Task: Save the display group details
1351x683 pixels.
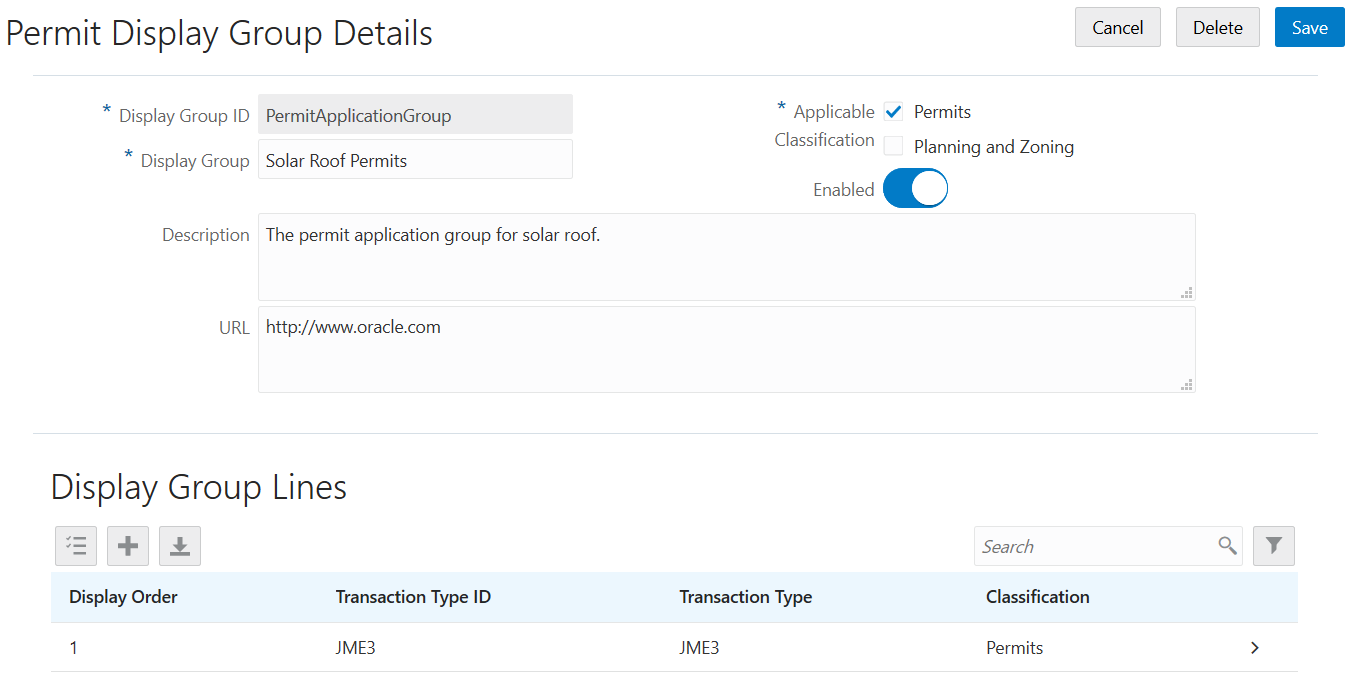Action: 1309,27
